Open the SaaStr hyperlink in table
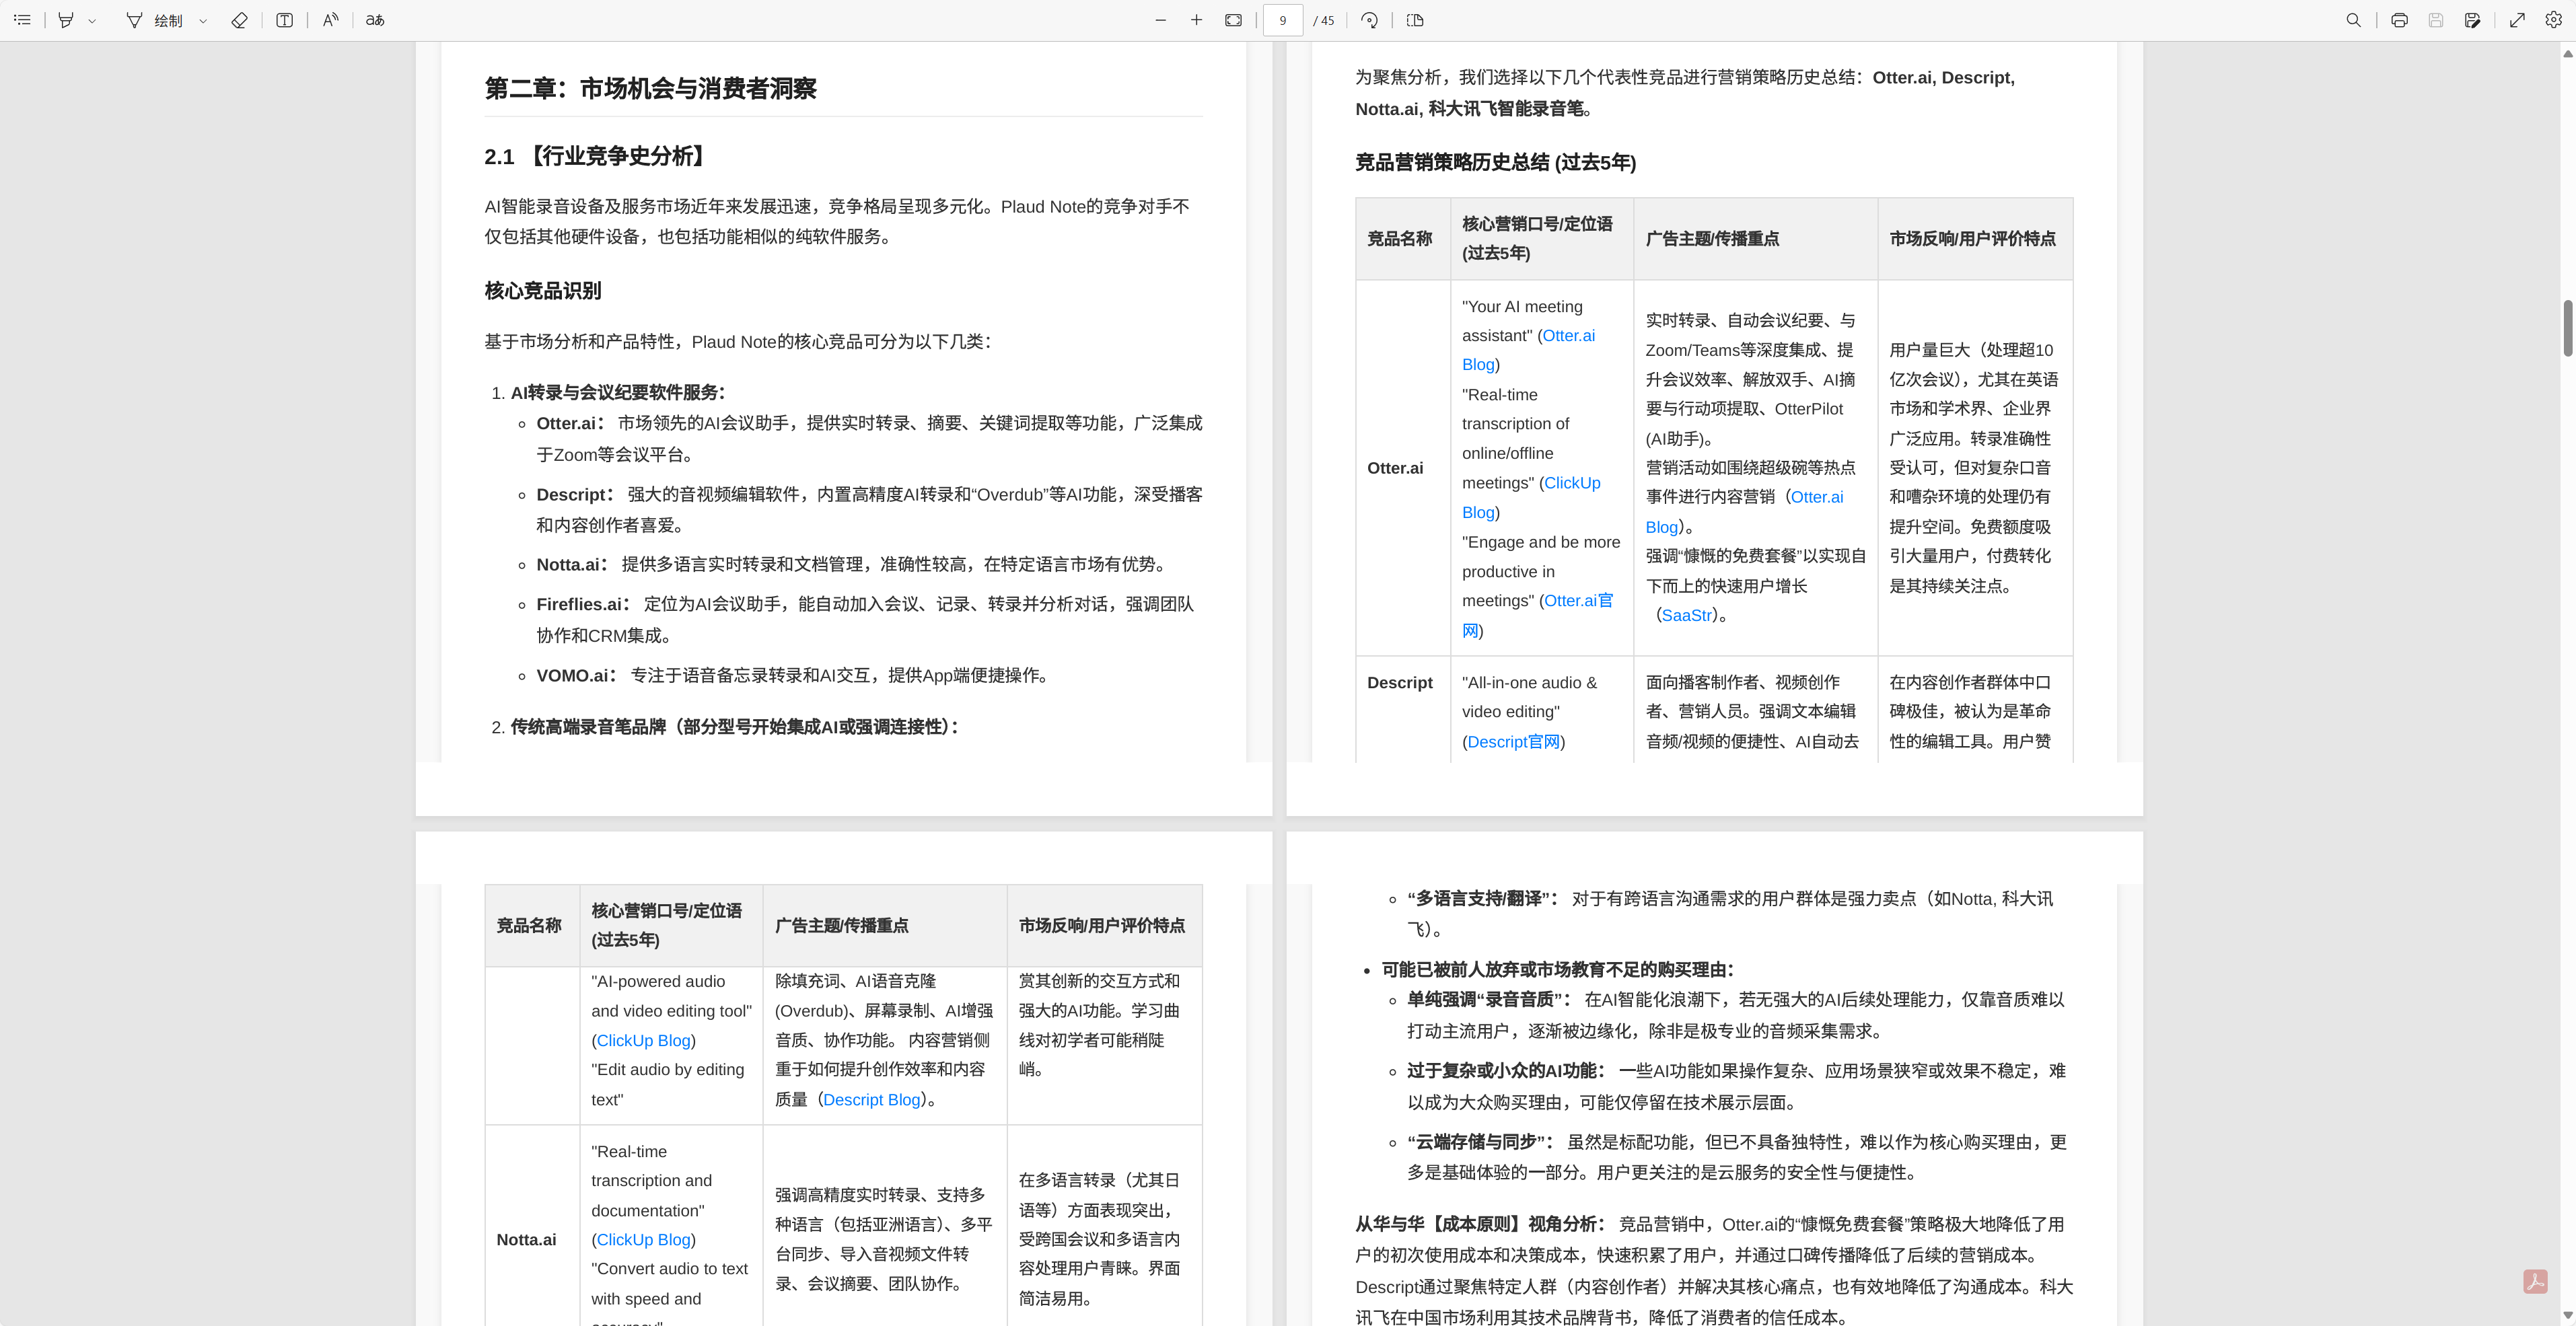This screenshot has height=1326, width=2576. pos(1686,615)
